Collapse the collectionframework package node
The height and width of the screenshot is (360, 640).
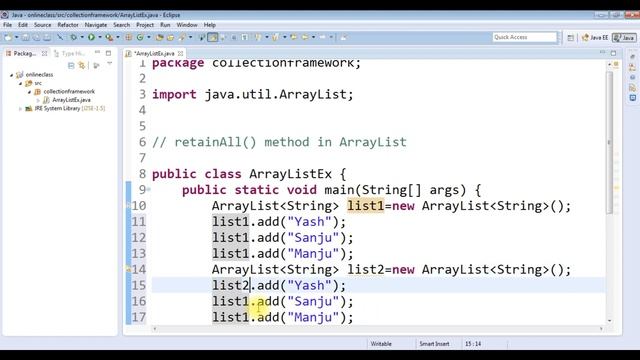click(x=29, y=92)
